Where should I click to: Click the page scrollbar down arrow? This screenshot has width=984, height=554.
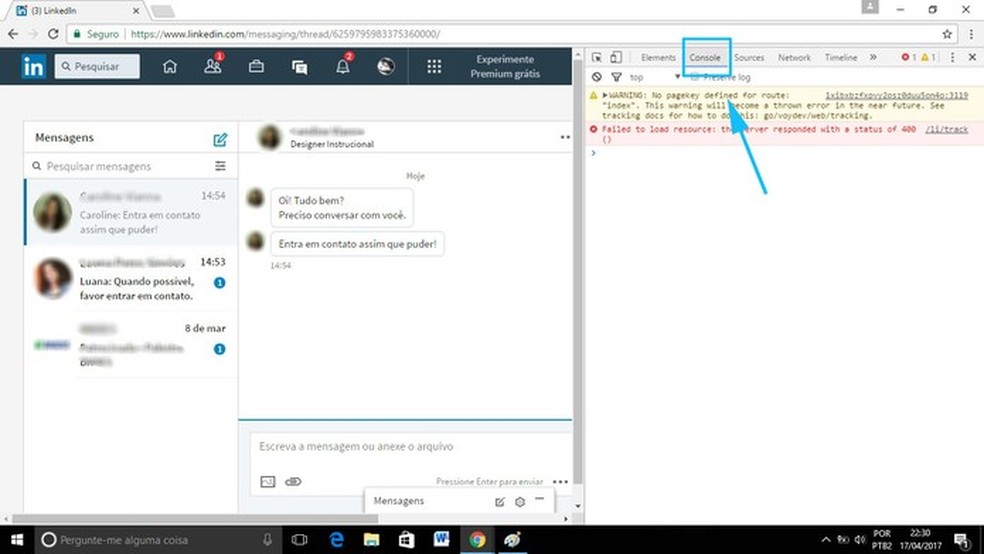coord(577,506)
